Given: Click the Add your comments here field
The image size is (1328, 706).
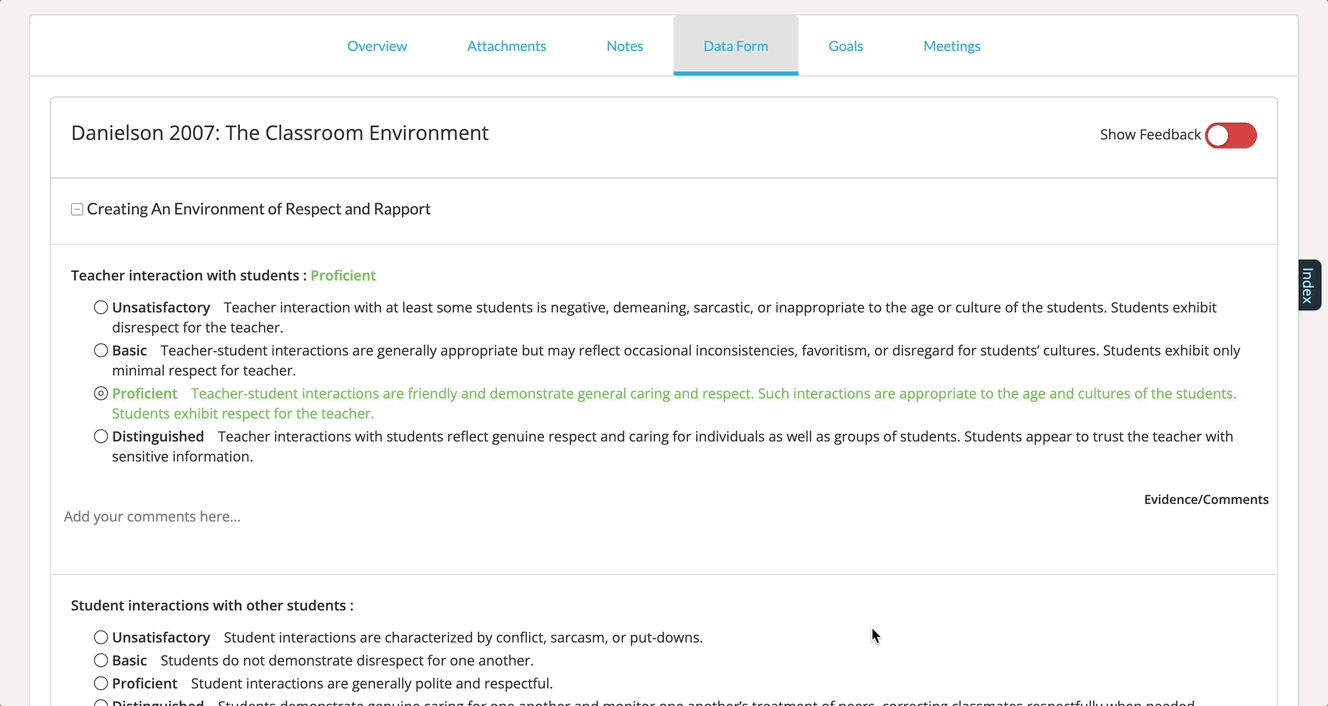Looking at the screenshot, I should click(400, 517).
